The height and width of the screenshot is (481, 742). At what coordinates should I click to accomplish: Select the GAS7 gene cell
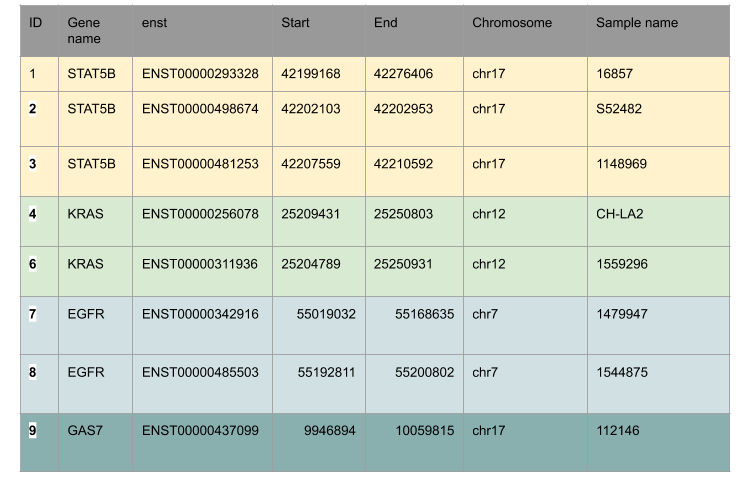click(x=84, y=430)
